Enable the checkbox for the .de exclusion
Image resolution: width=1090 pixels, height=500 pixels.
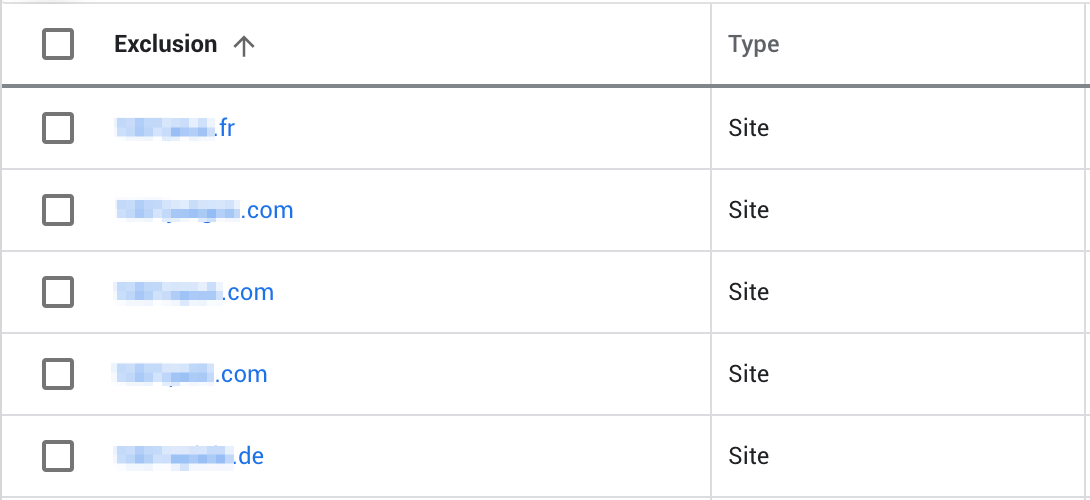tap(58, 456)
